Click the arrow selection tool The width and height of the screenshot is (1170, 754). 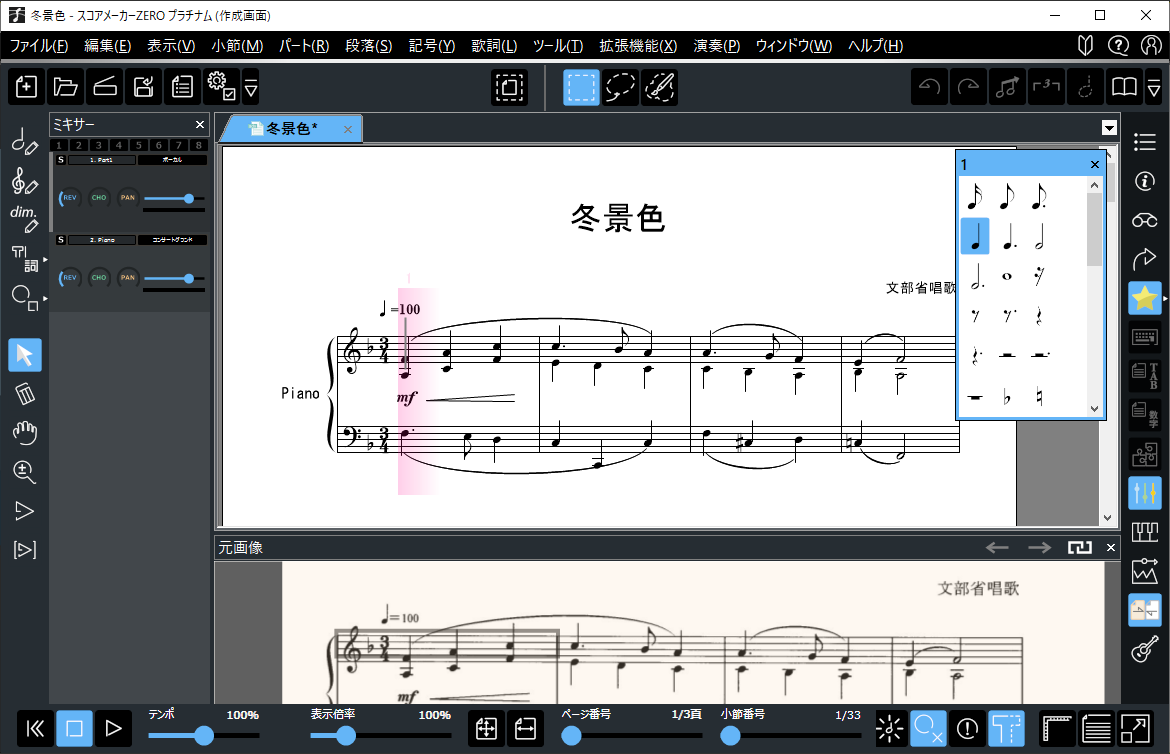[25, 355]
